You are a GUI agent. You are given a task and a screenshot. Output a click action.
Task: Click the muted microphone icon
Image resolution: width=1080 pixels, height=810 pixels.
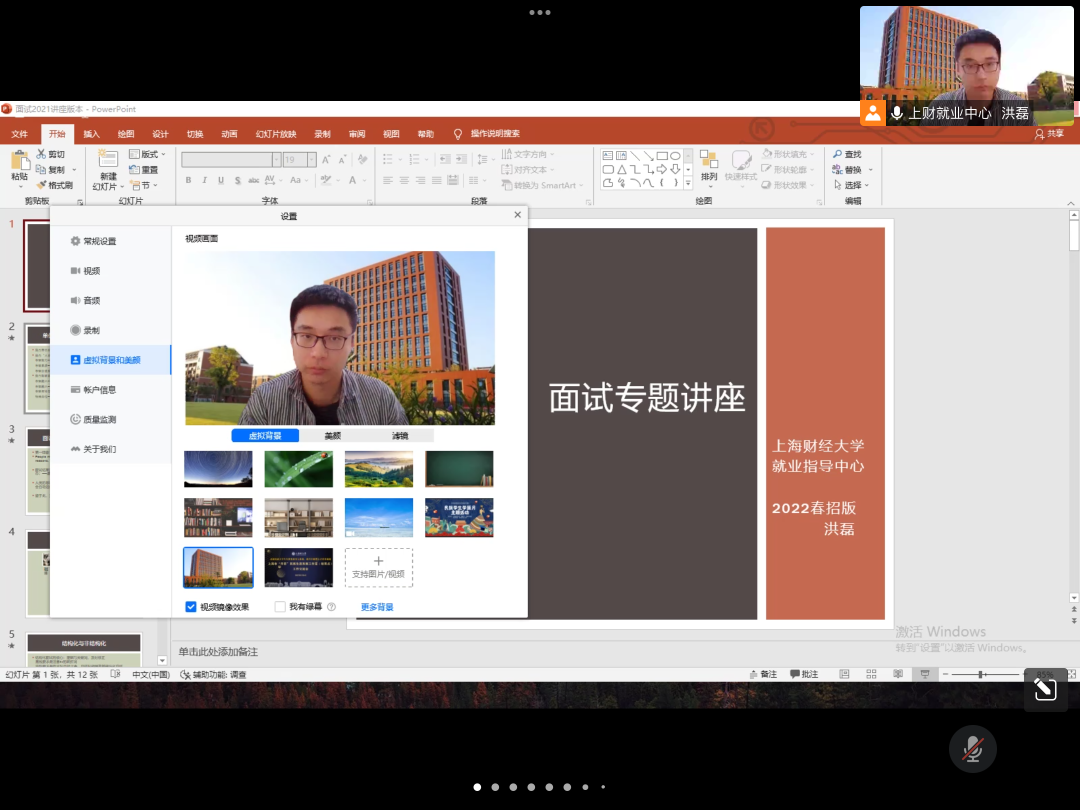(x=972, y=749)
